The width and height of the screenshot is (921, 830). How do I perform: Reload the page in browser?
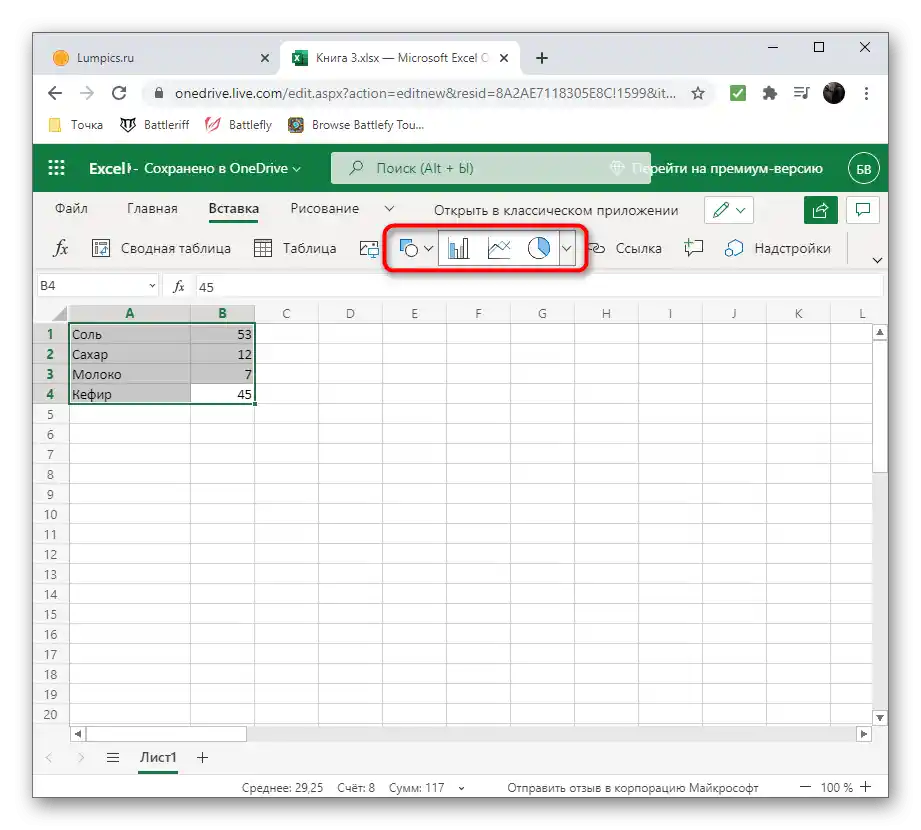point(119,93)
